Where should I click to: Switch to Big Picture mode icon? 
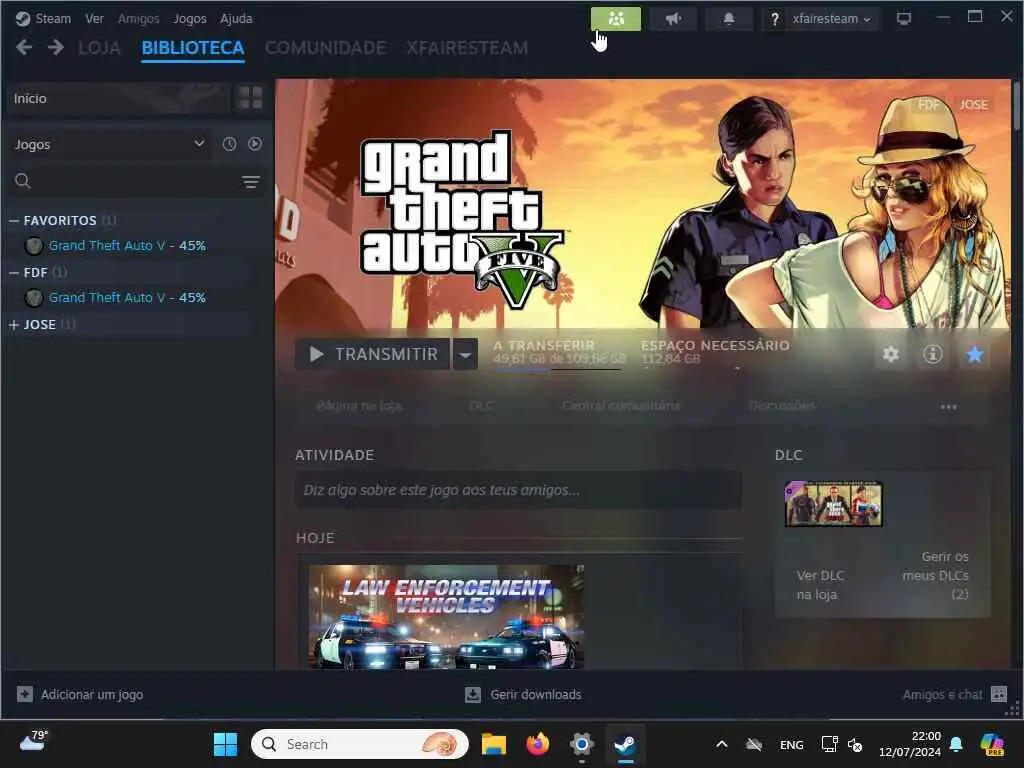(x=904, y=19)
